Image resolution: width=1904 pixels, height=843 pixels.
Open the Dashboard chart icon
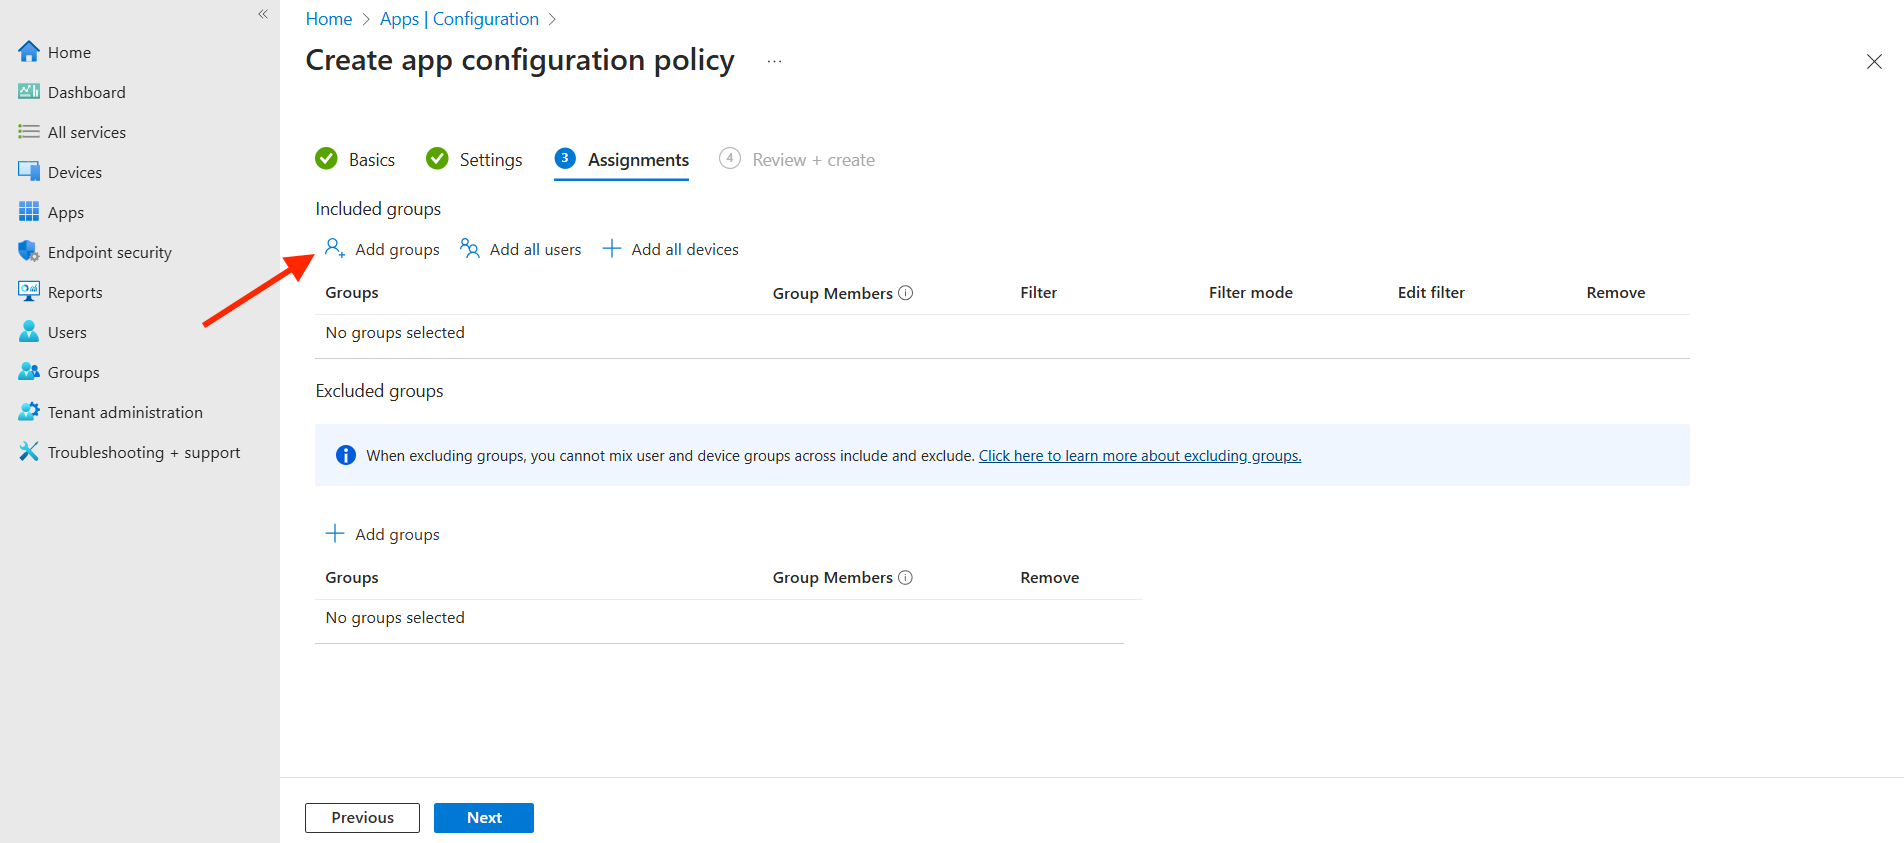point(29,92)
